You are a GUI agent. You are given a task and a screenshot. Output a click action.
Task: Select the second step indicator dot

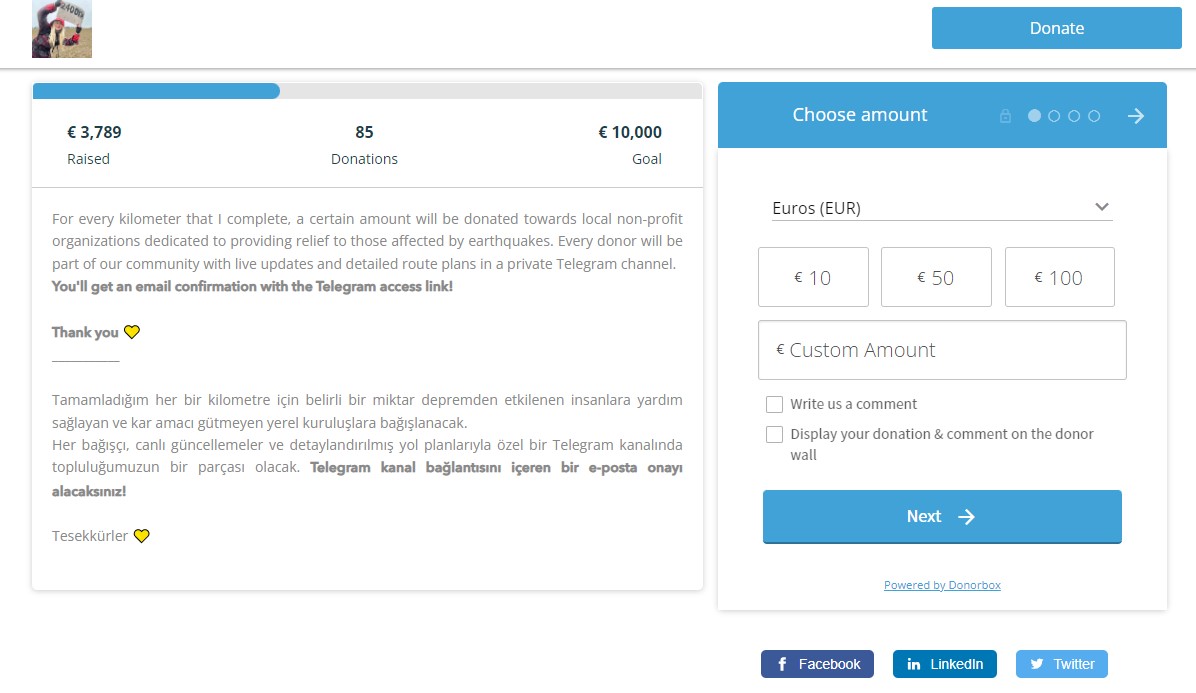1054,116
